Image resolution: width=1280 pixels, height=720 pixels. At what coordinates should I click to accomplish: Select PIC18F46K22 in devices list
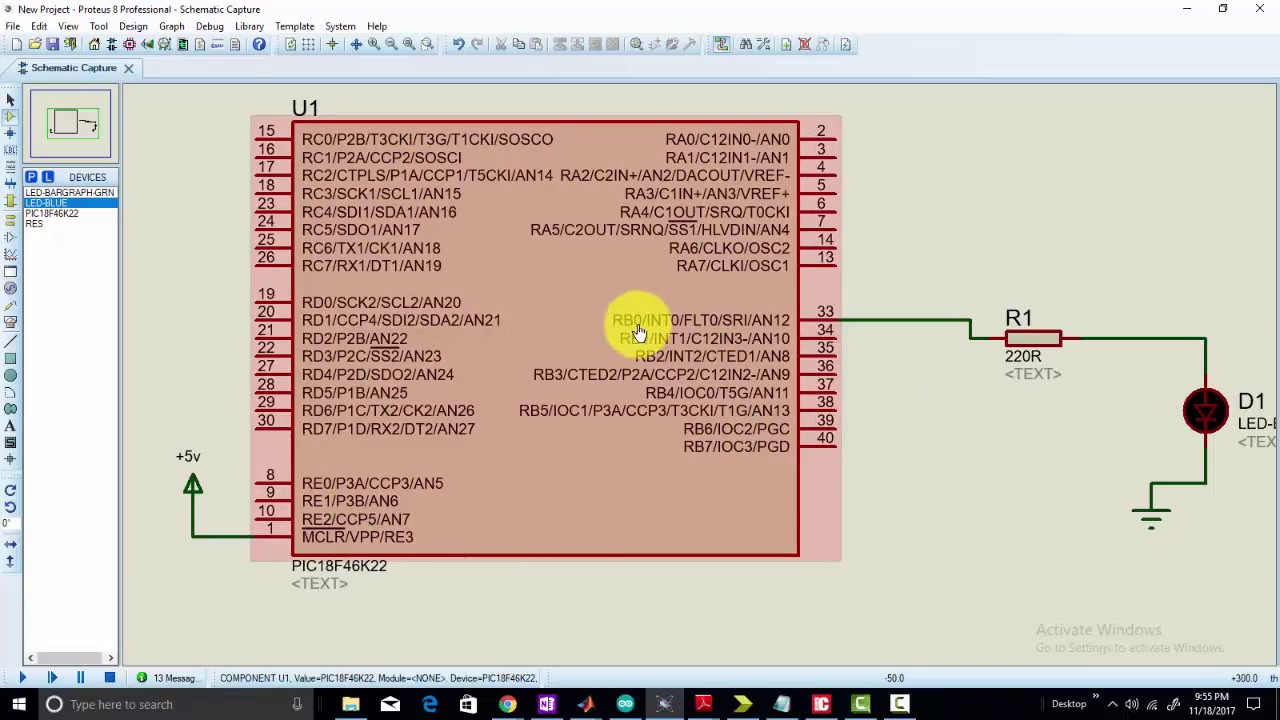point(70,213)
